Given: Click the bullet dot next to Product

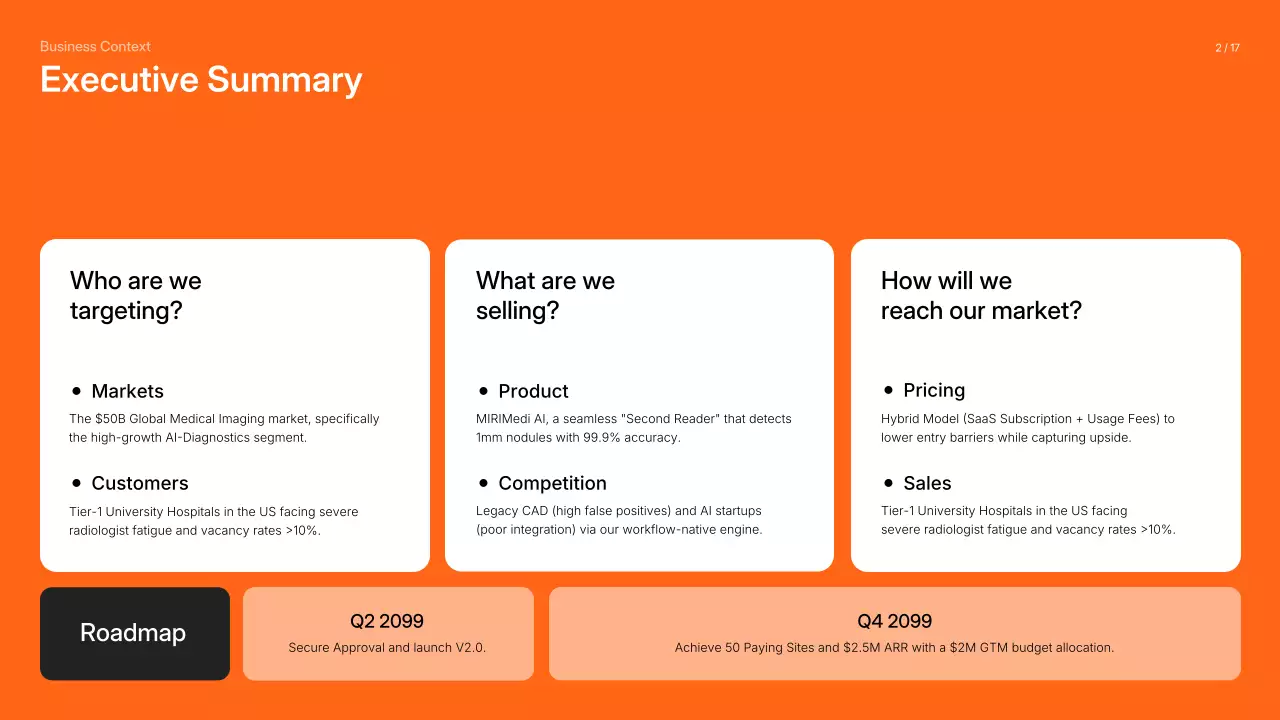Looking at the screenshot, I should pos(484,391).
